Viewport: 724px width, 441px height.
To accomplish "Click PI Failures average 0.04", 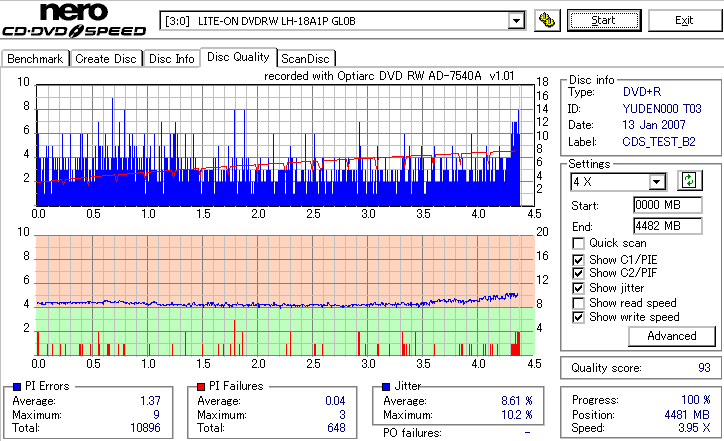I will 335,401.
